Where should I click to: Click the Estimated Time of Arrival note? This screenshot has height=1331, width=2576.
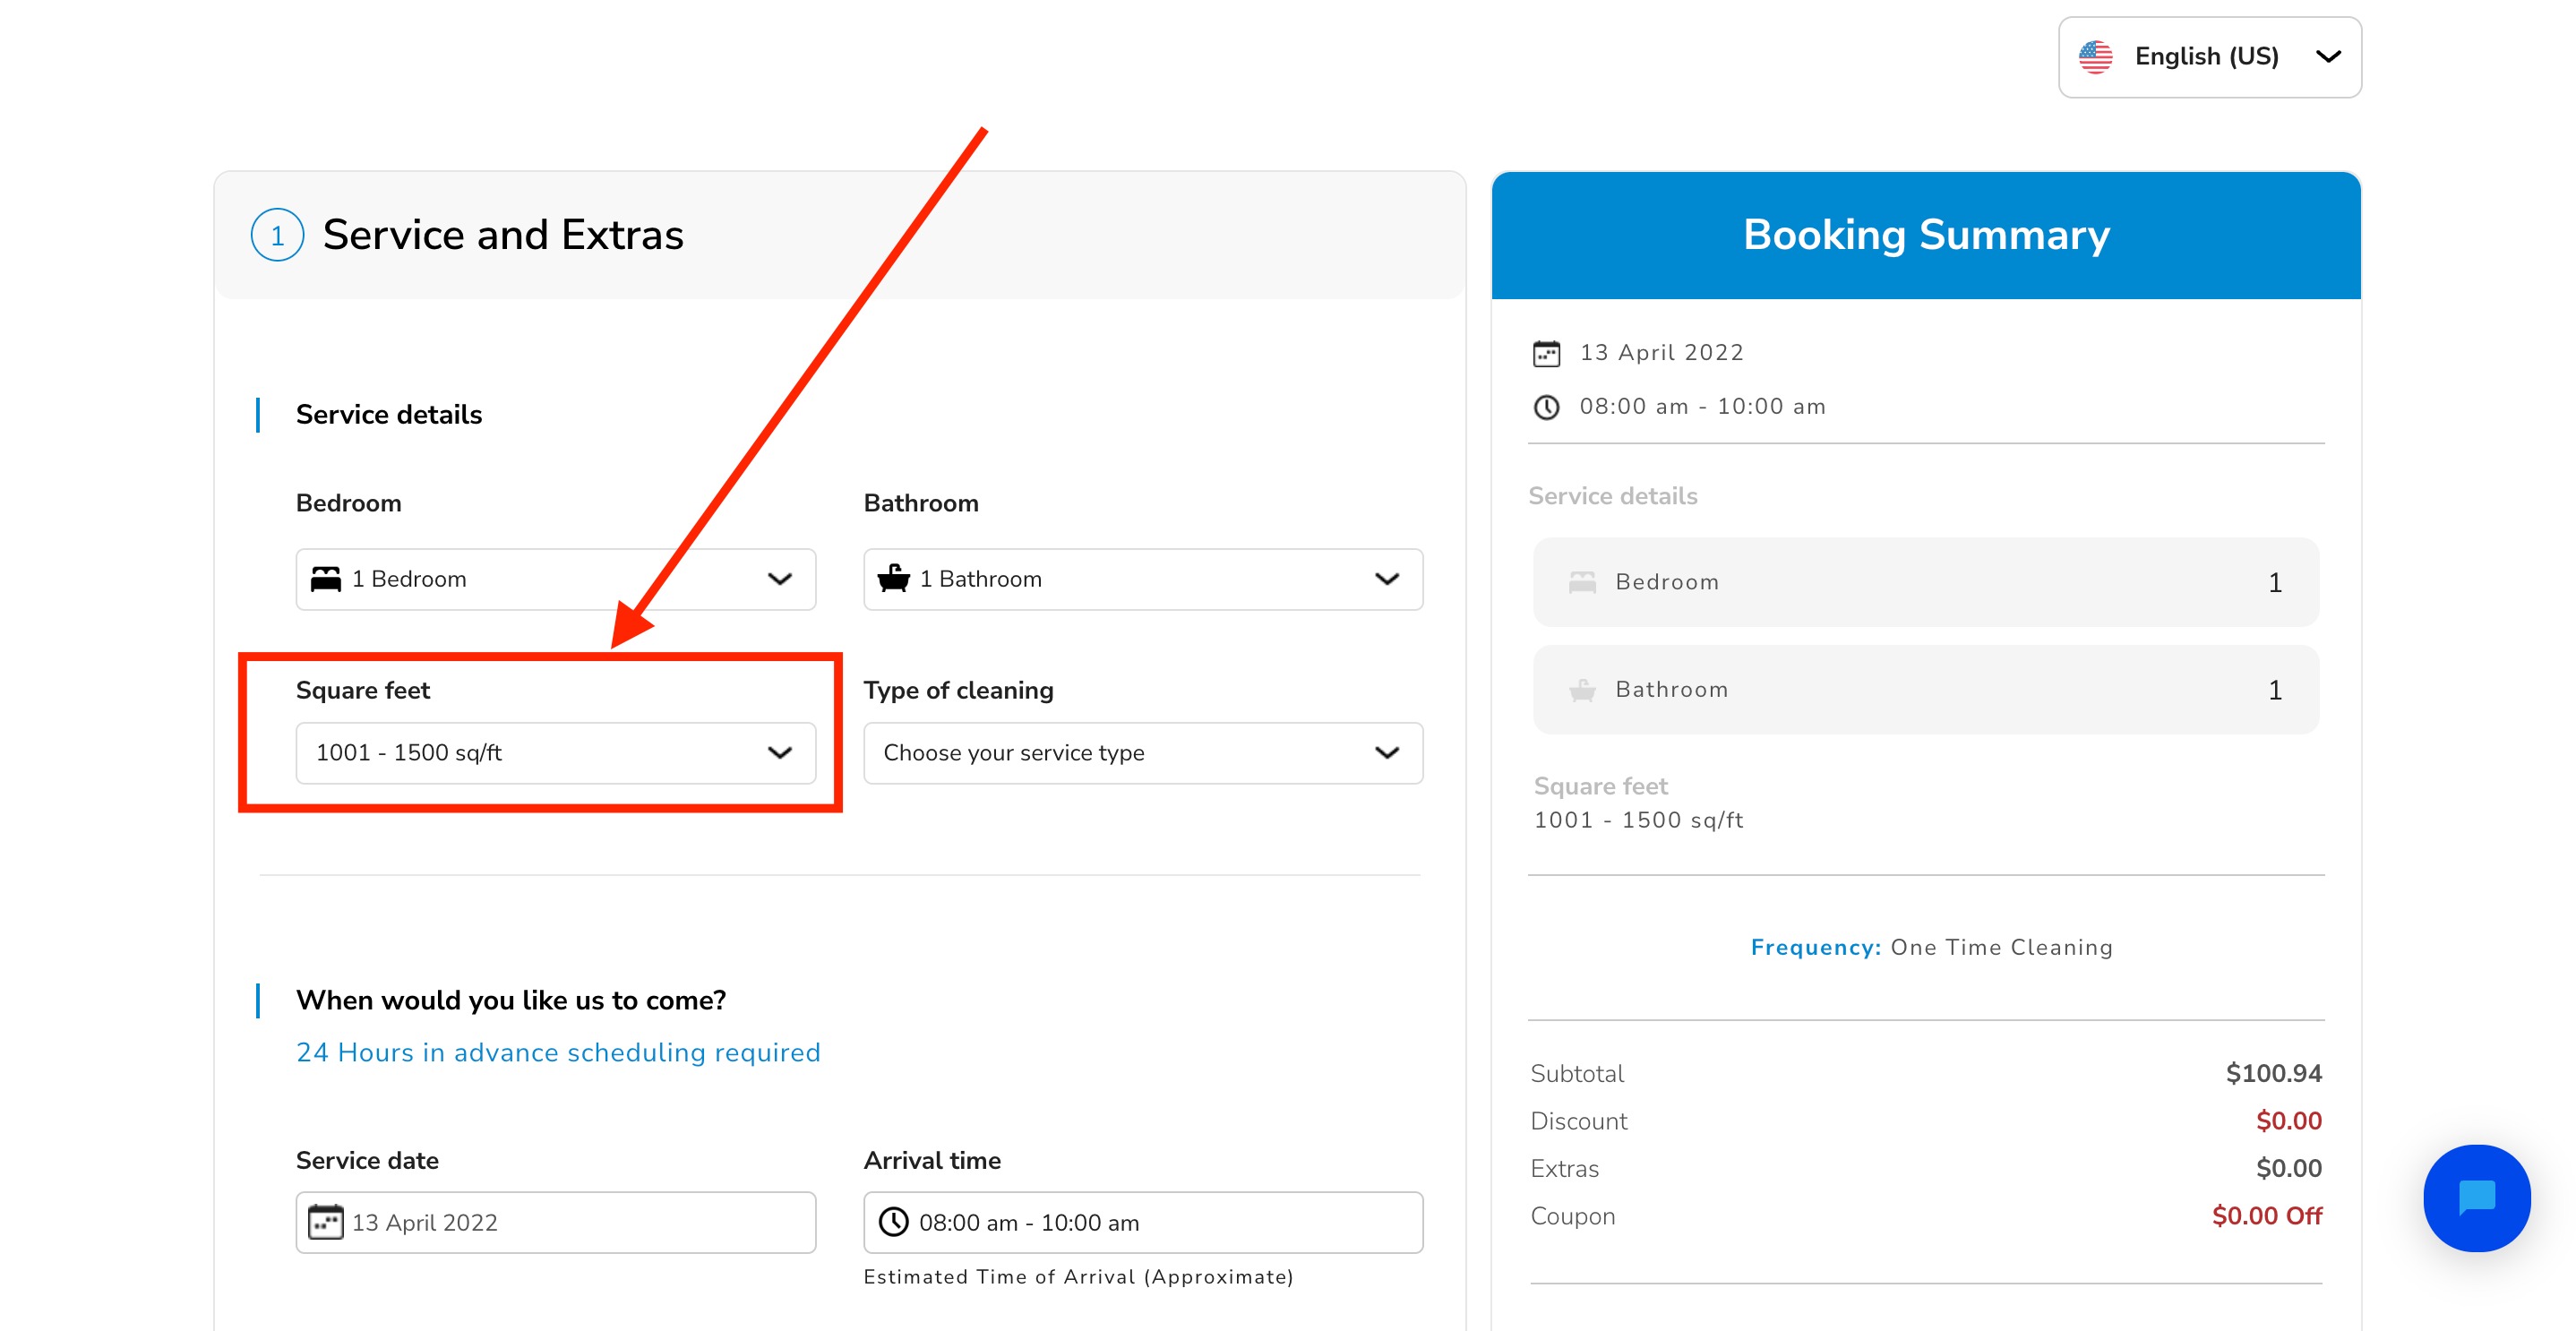pos(1078,1277)
